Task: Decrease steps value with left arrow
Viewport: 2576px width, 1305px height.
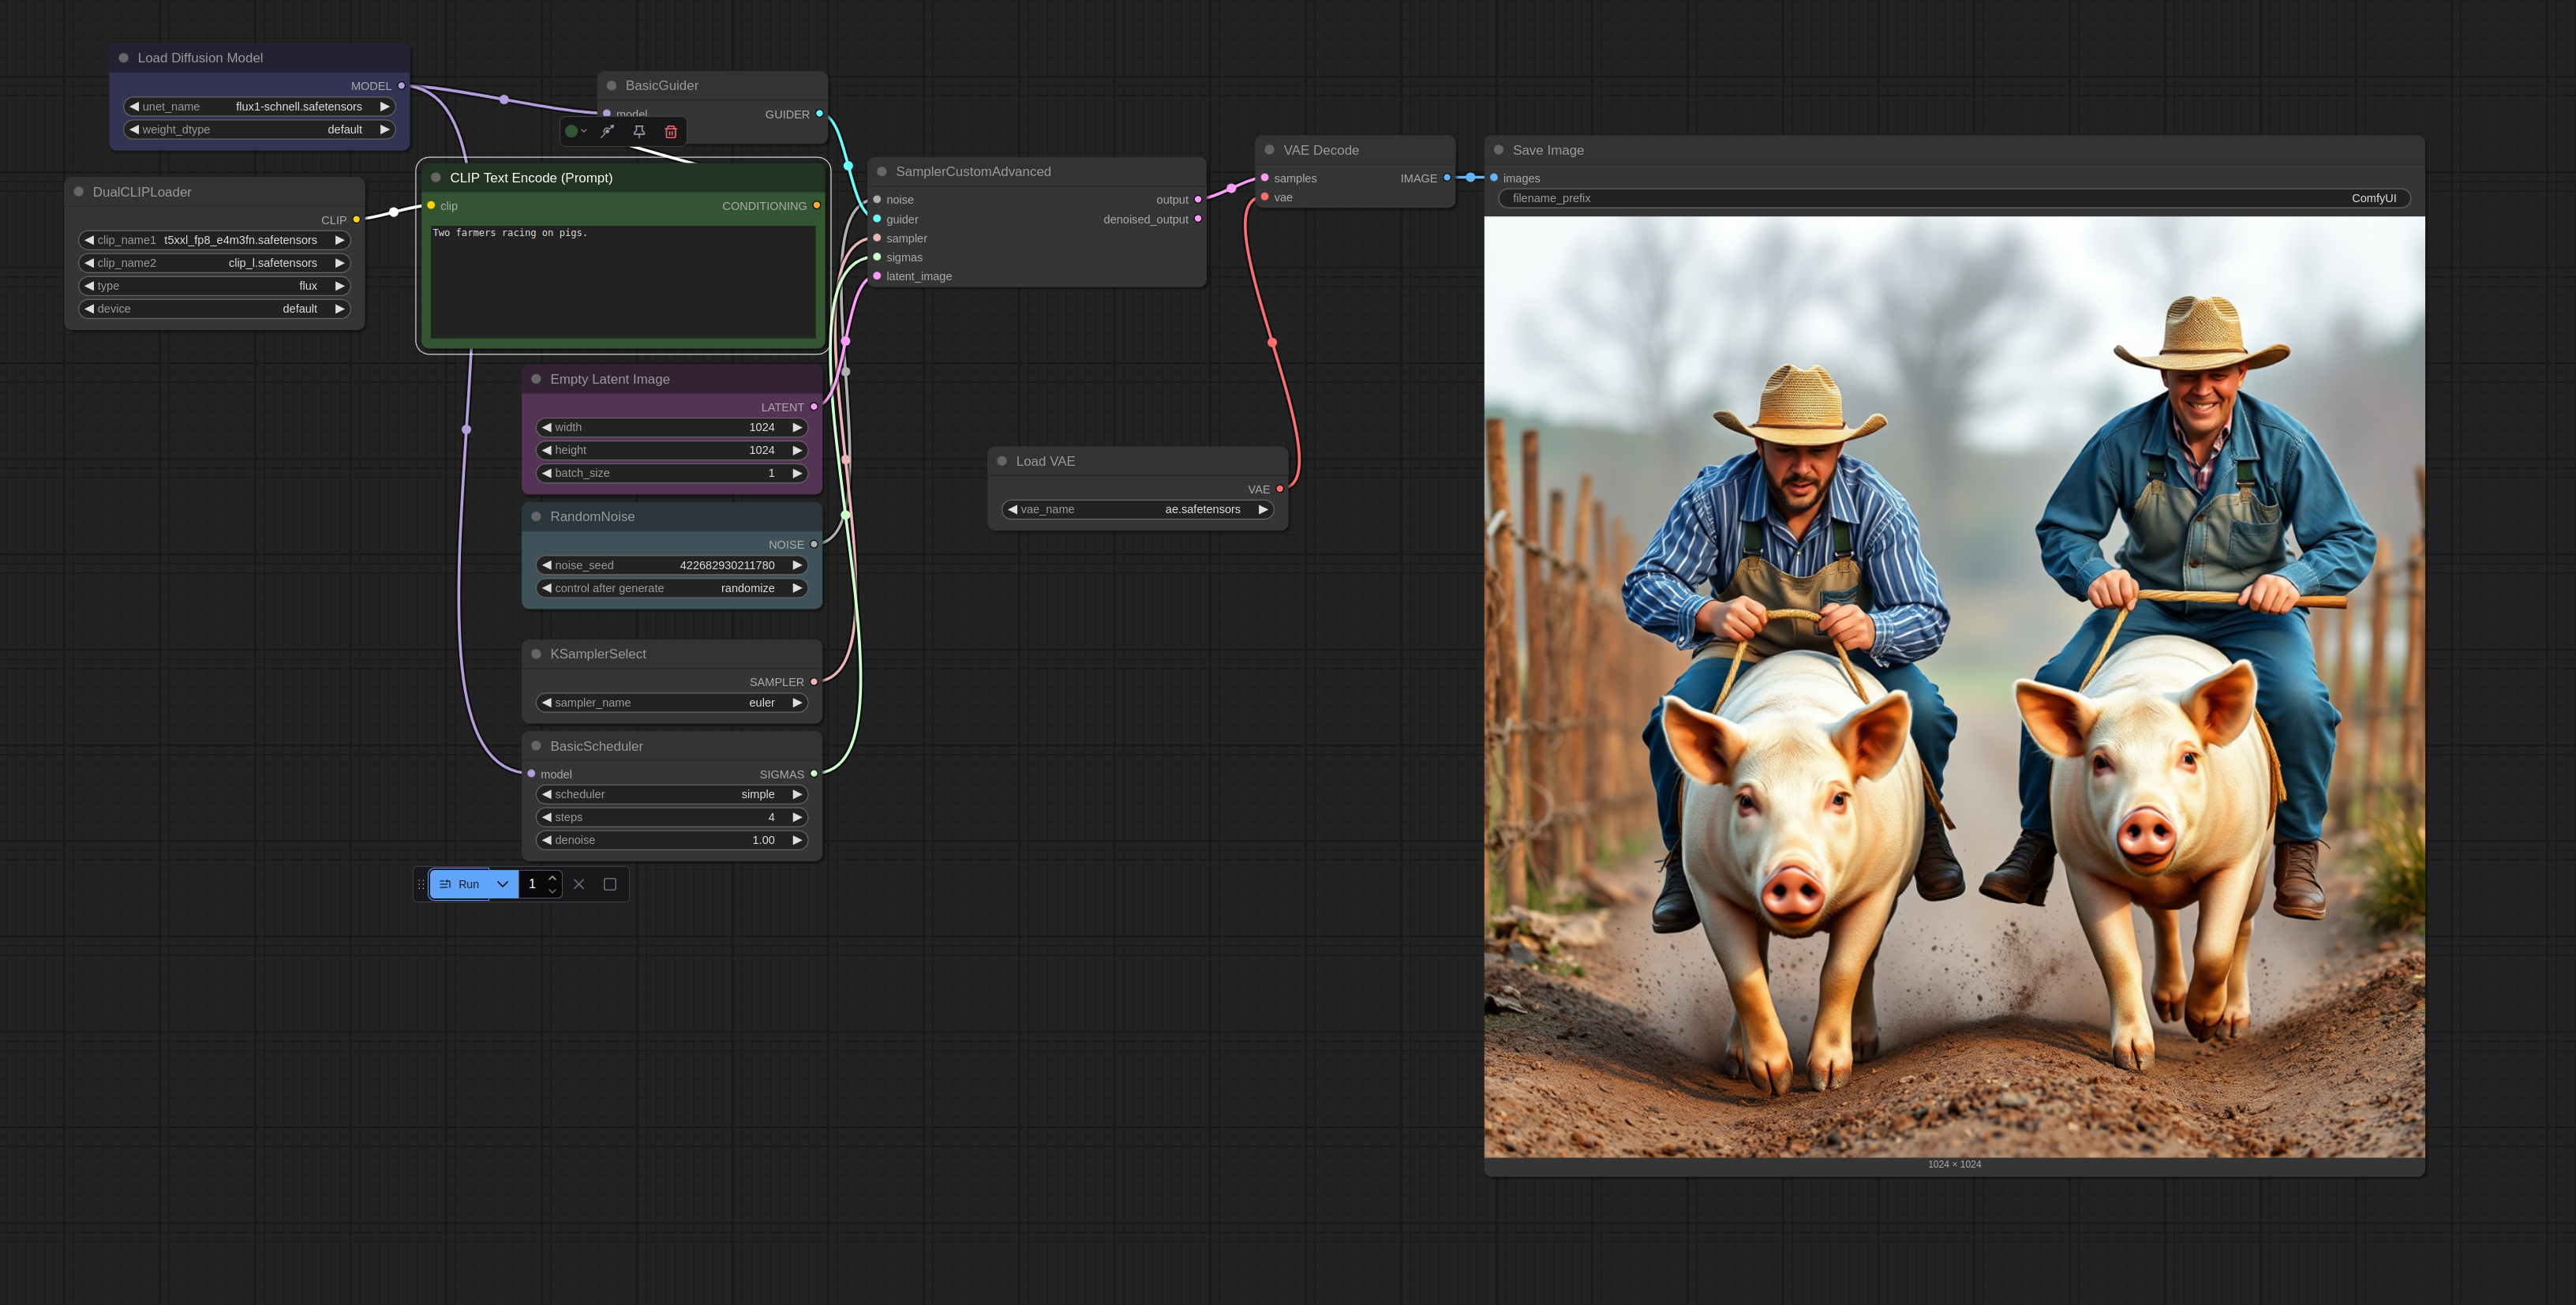Action: [x=547, y=817]
